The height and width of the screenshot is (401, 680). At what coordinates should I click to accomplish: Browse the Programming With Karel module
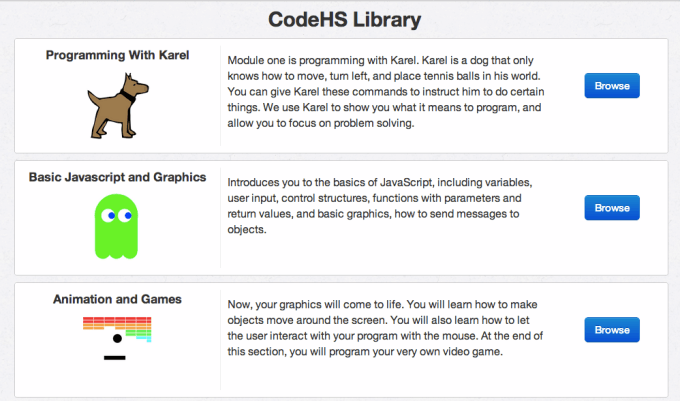[611, 86]
